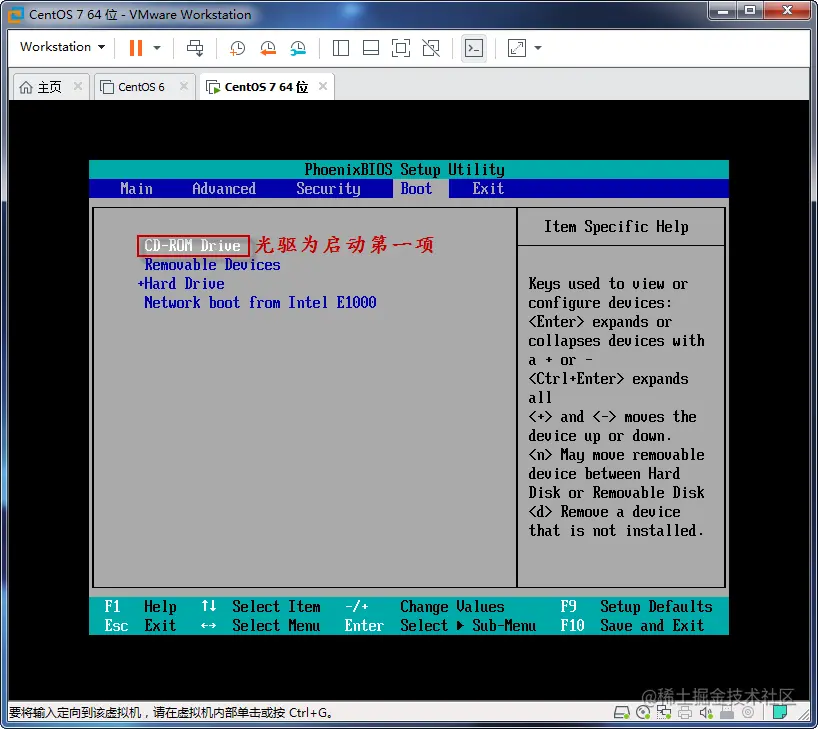818x729 pixels.
Task: Click Enter full screen mode icon
Action: [x=401, y=48]
